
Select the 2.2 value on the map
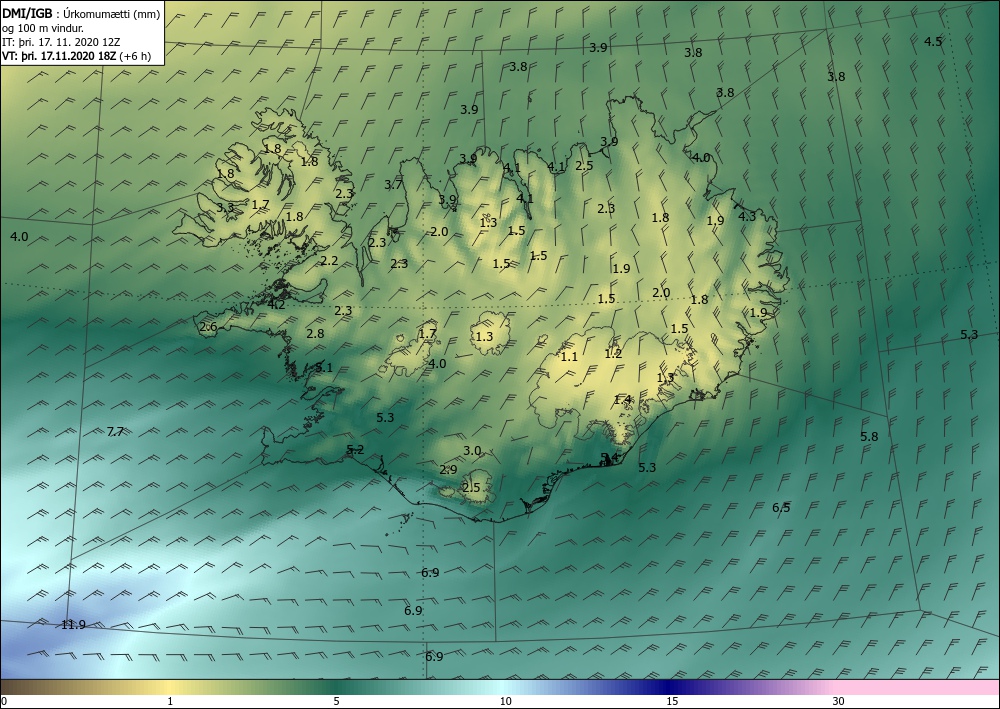coord(330,260)
